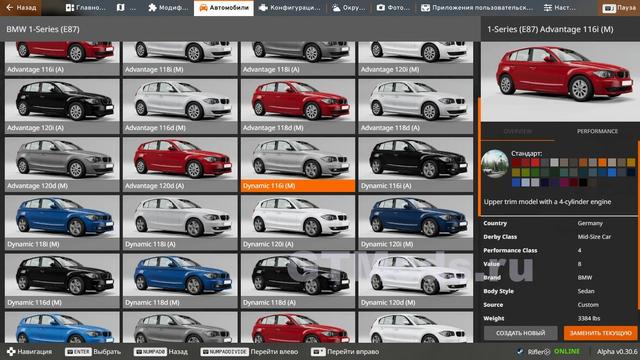Pick the black Dynamic 116d (M) car
The image size is (640, 360).
pos(62,281)
